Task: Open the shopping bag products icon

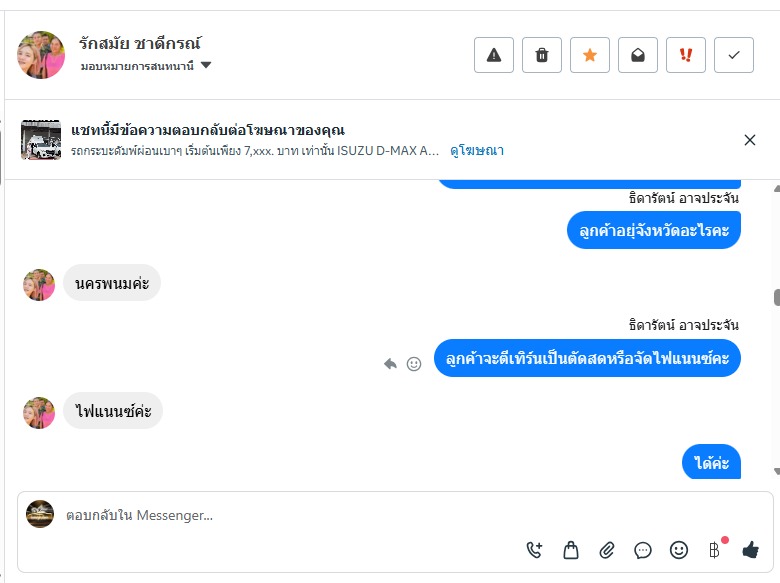Action: tap(571, 549)
